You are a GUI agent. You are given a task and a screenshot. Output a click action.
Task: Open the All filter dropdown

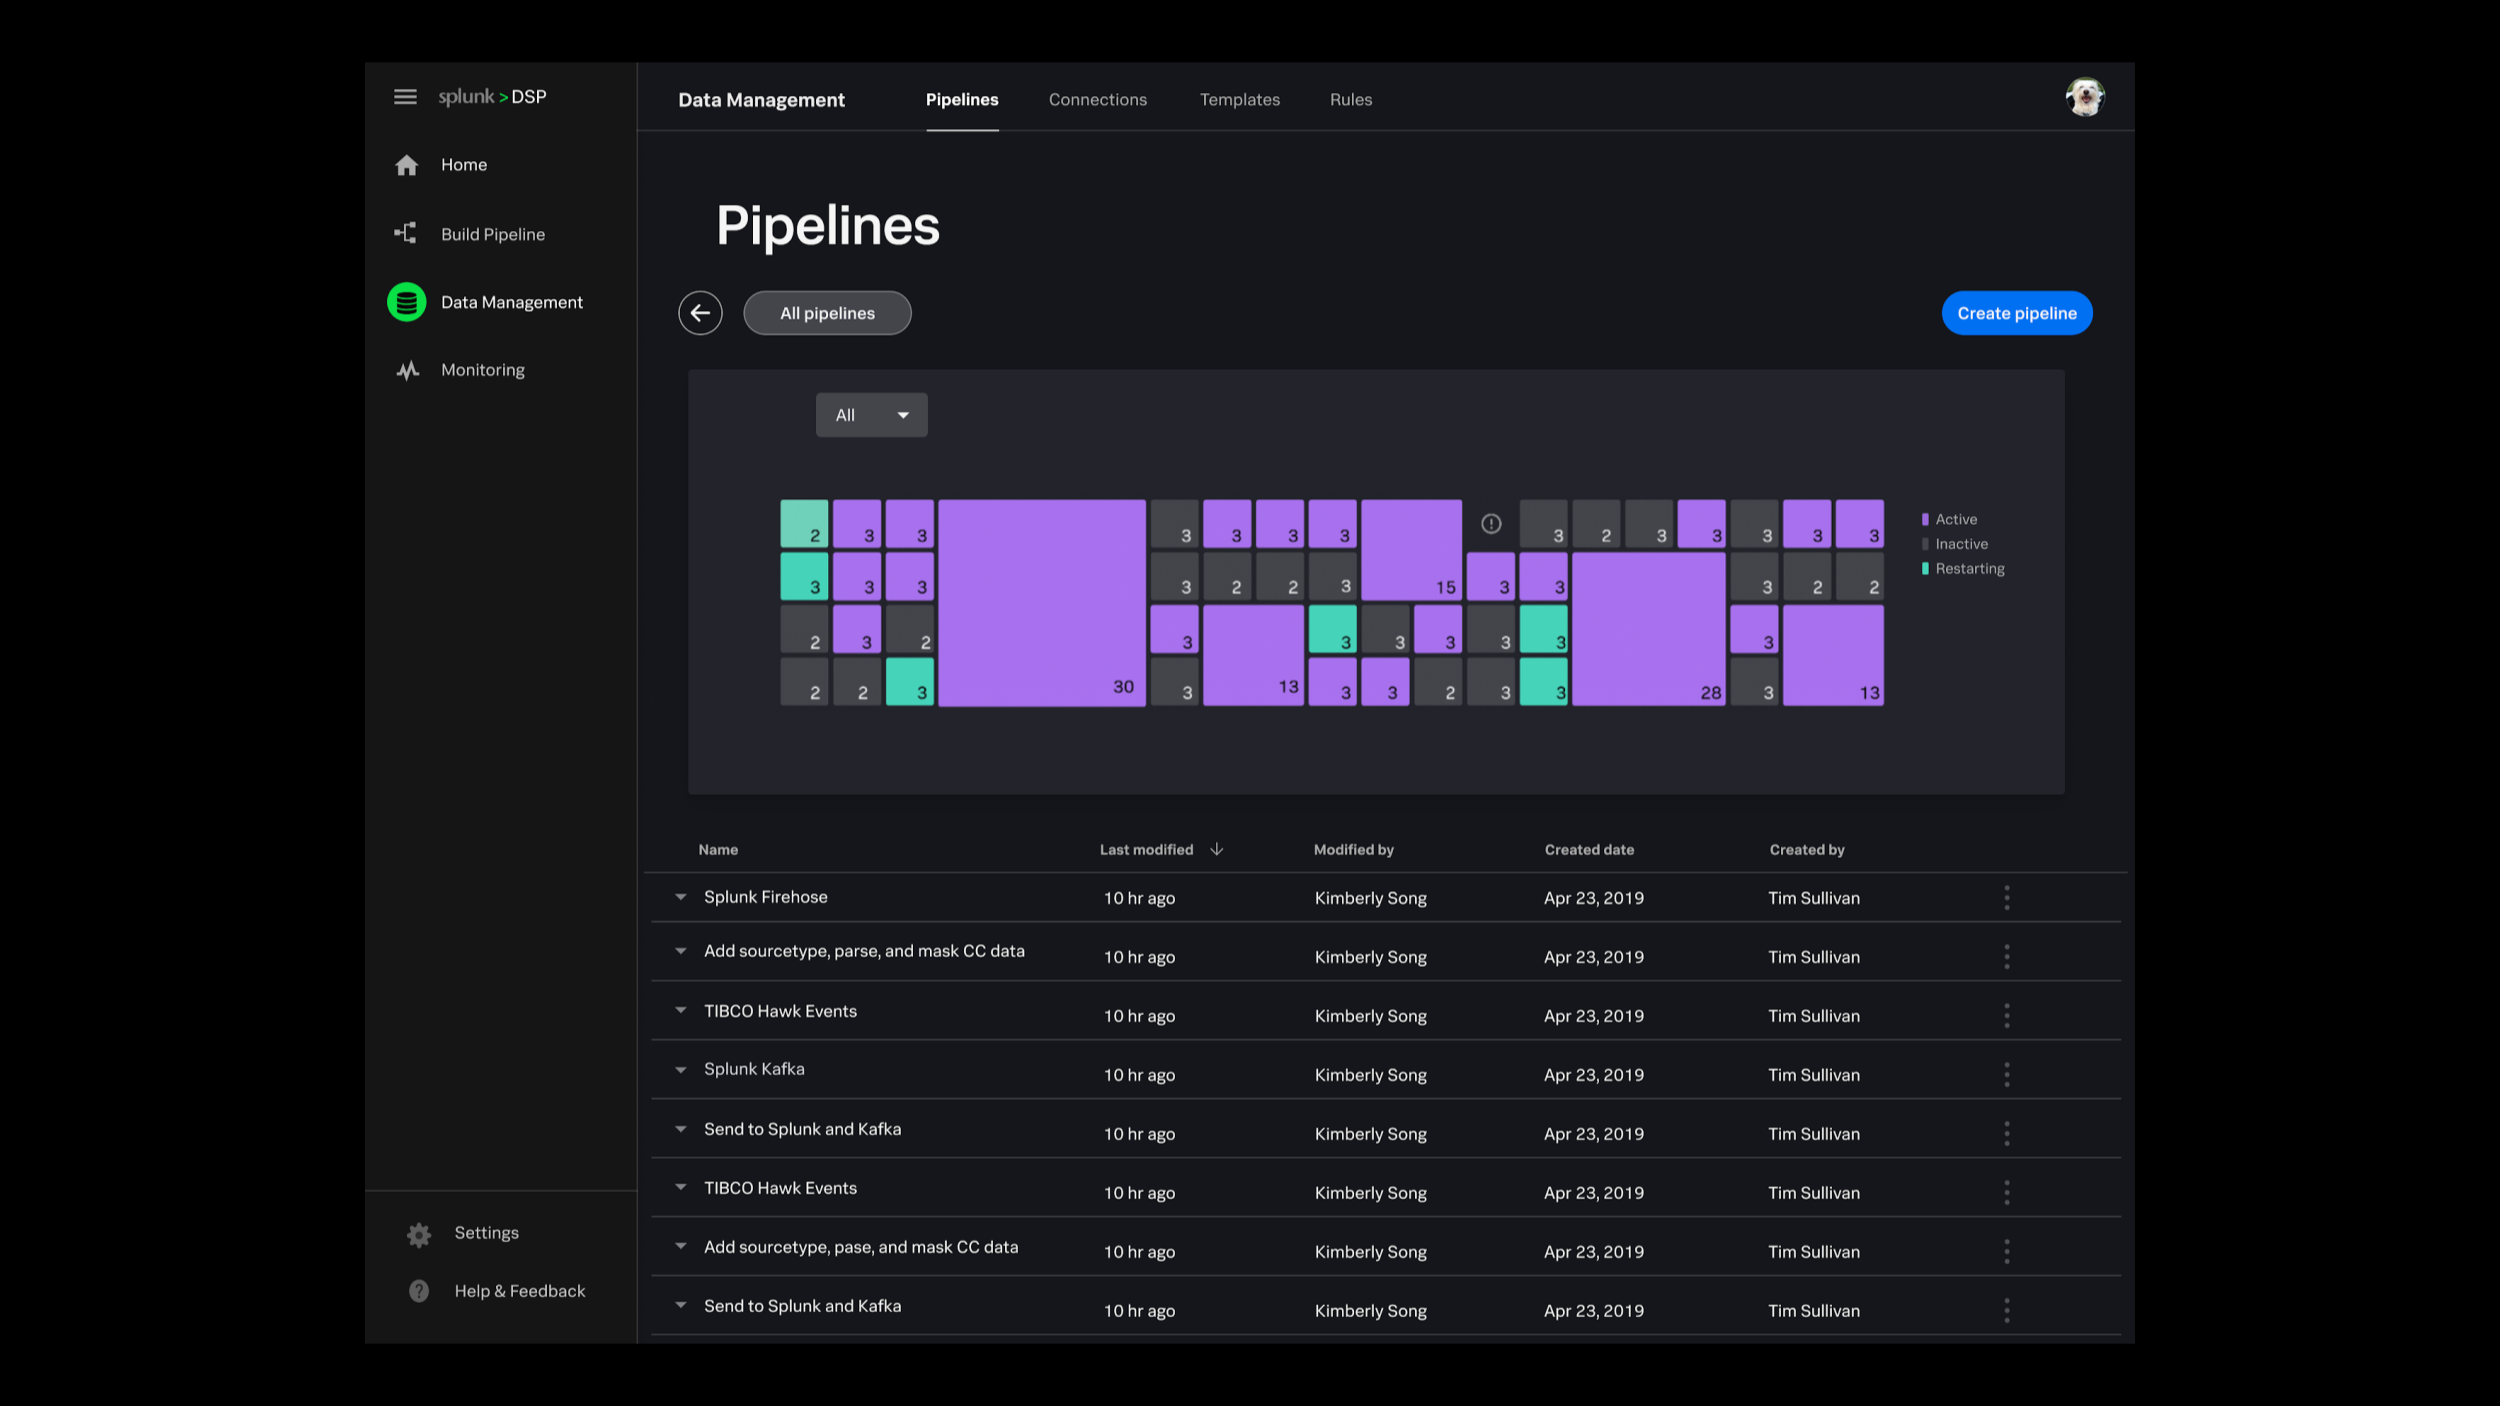point(871,415)
